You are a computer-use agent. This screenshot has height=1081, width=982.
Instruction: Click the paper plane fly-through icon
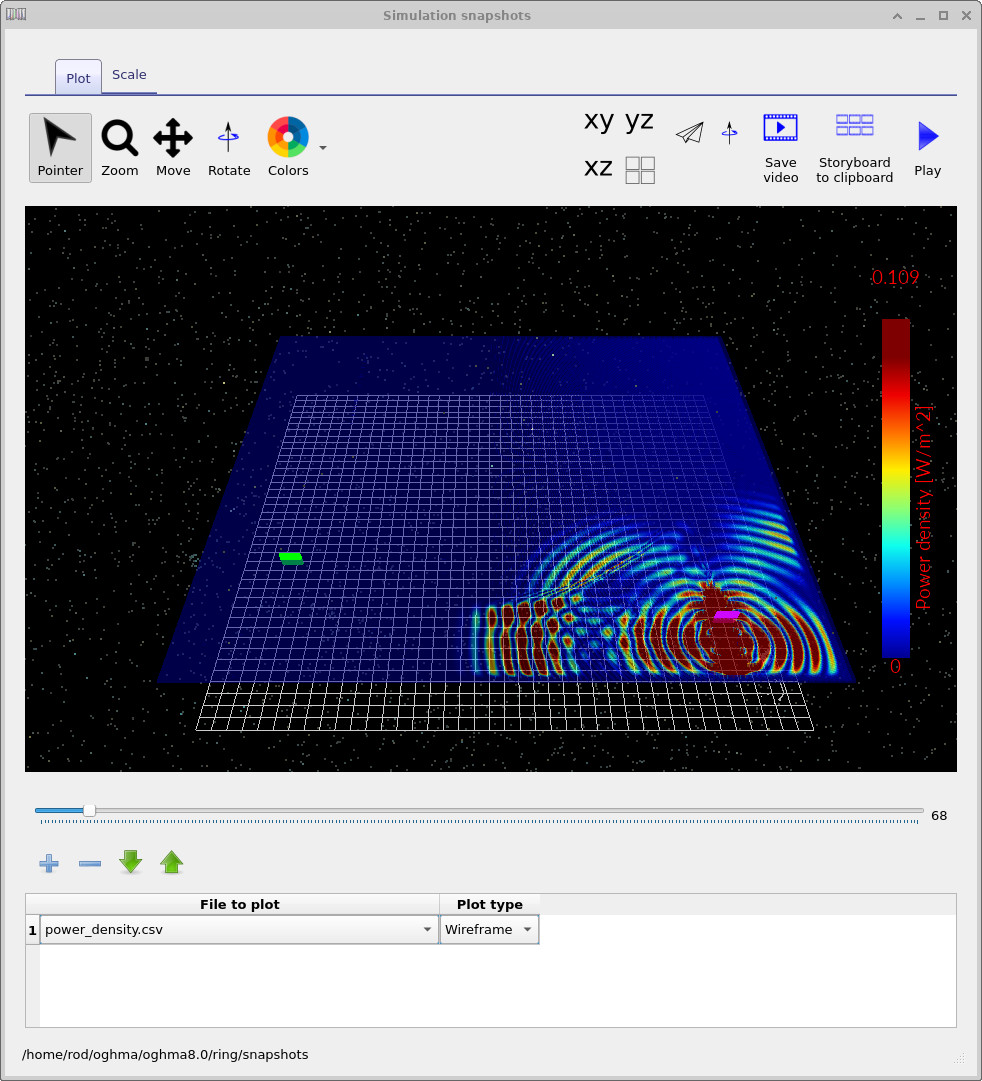pos(689,131)
